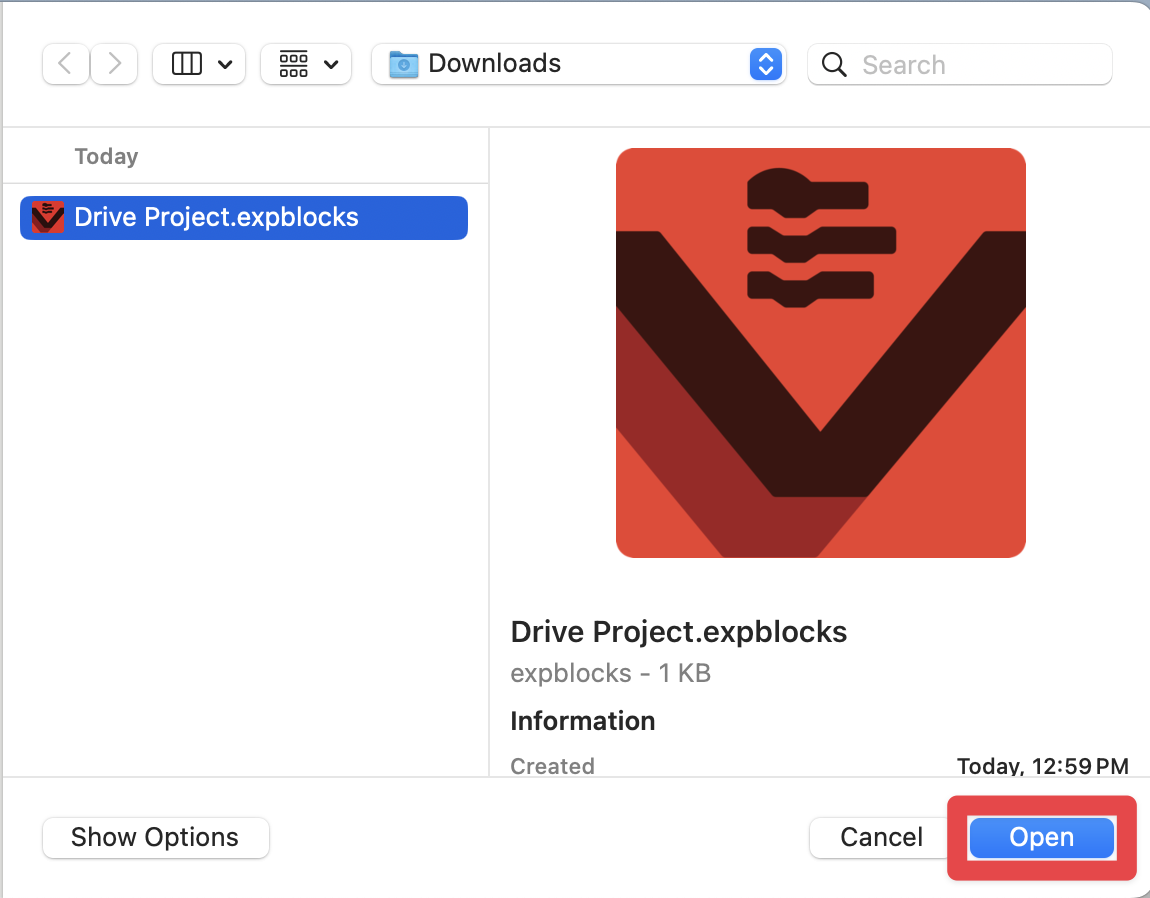Click the search magnifier icon

tap(833, 64)
